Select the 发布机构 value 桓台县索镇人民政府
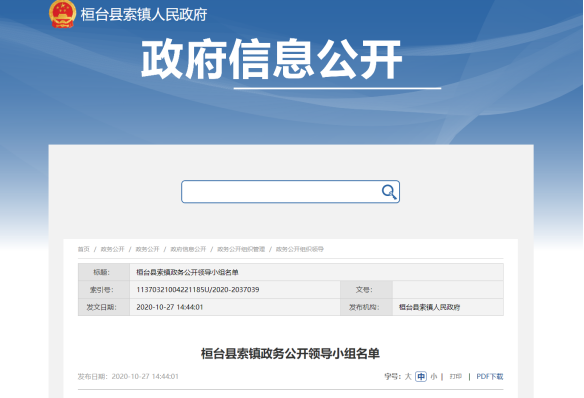 click(429, 307)
